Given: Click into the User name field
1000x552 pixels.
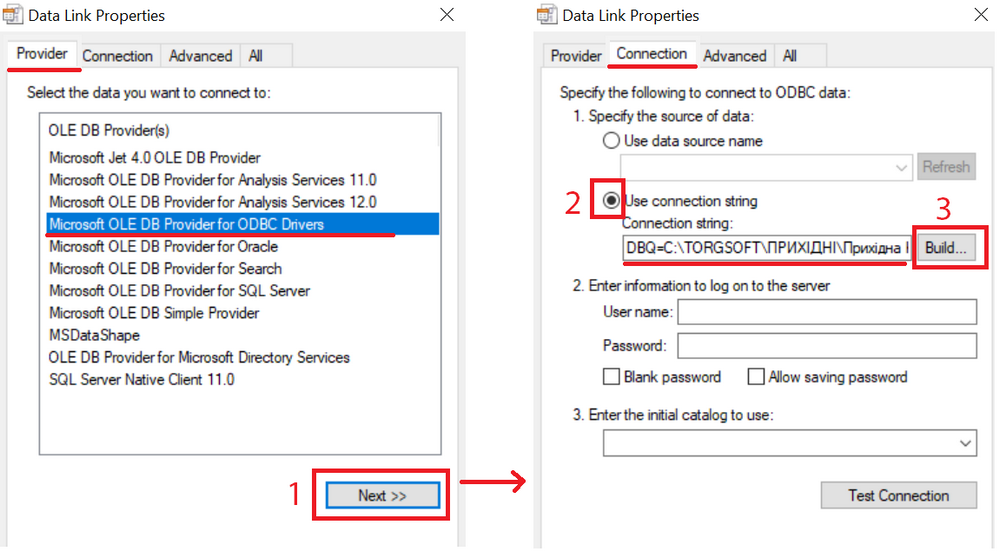Looking at the screenshot, I should [826, 312].
